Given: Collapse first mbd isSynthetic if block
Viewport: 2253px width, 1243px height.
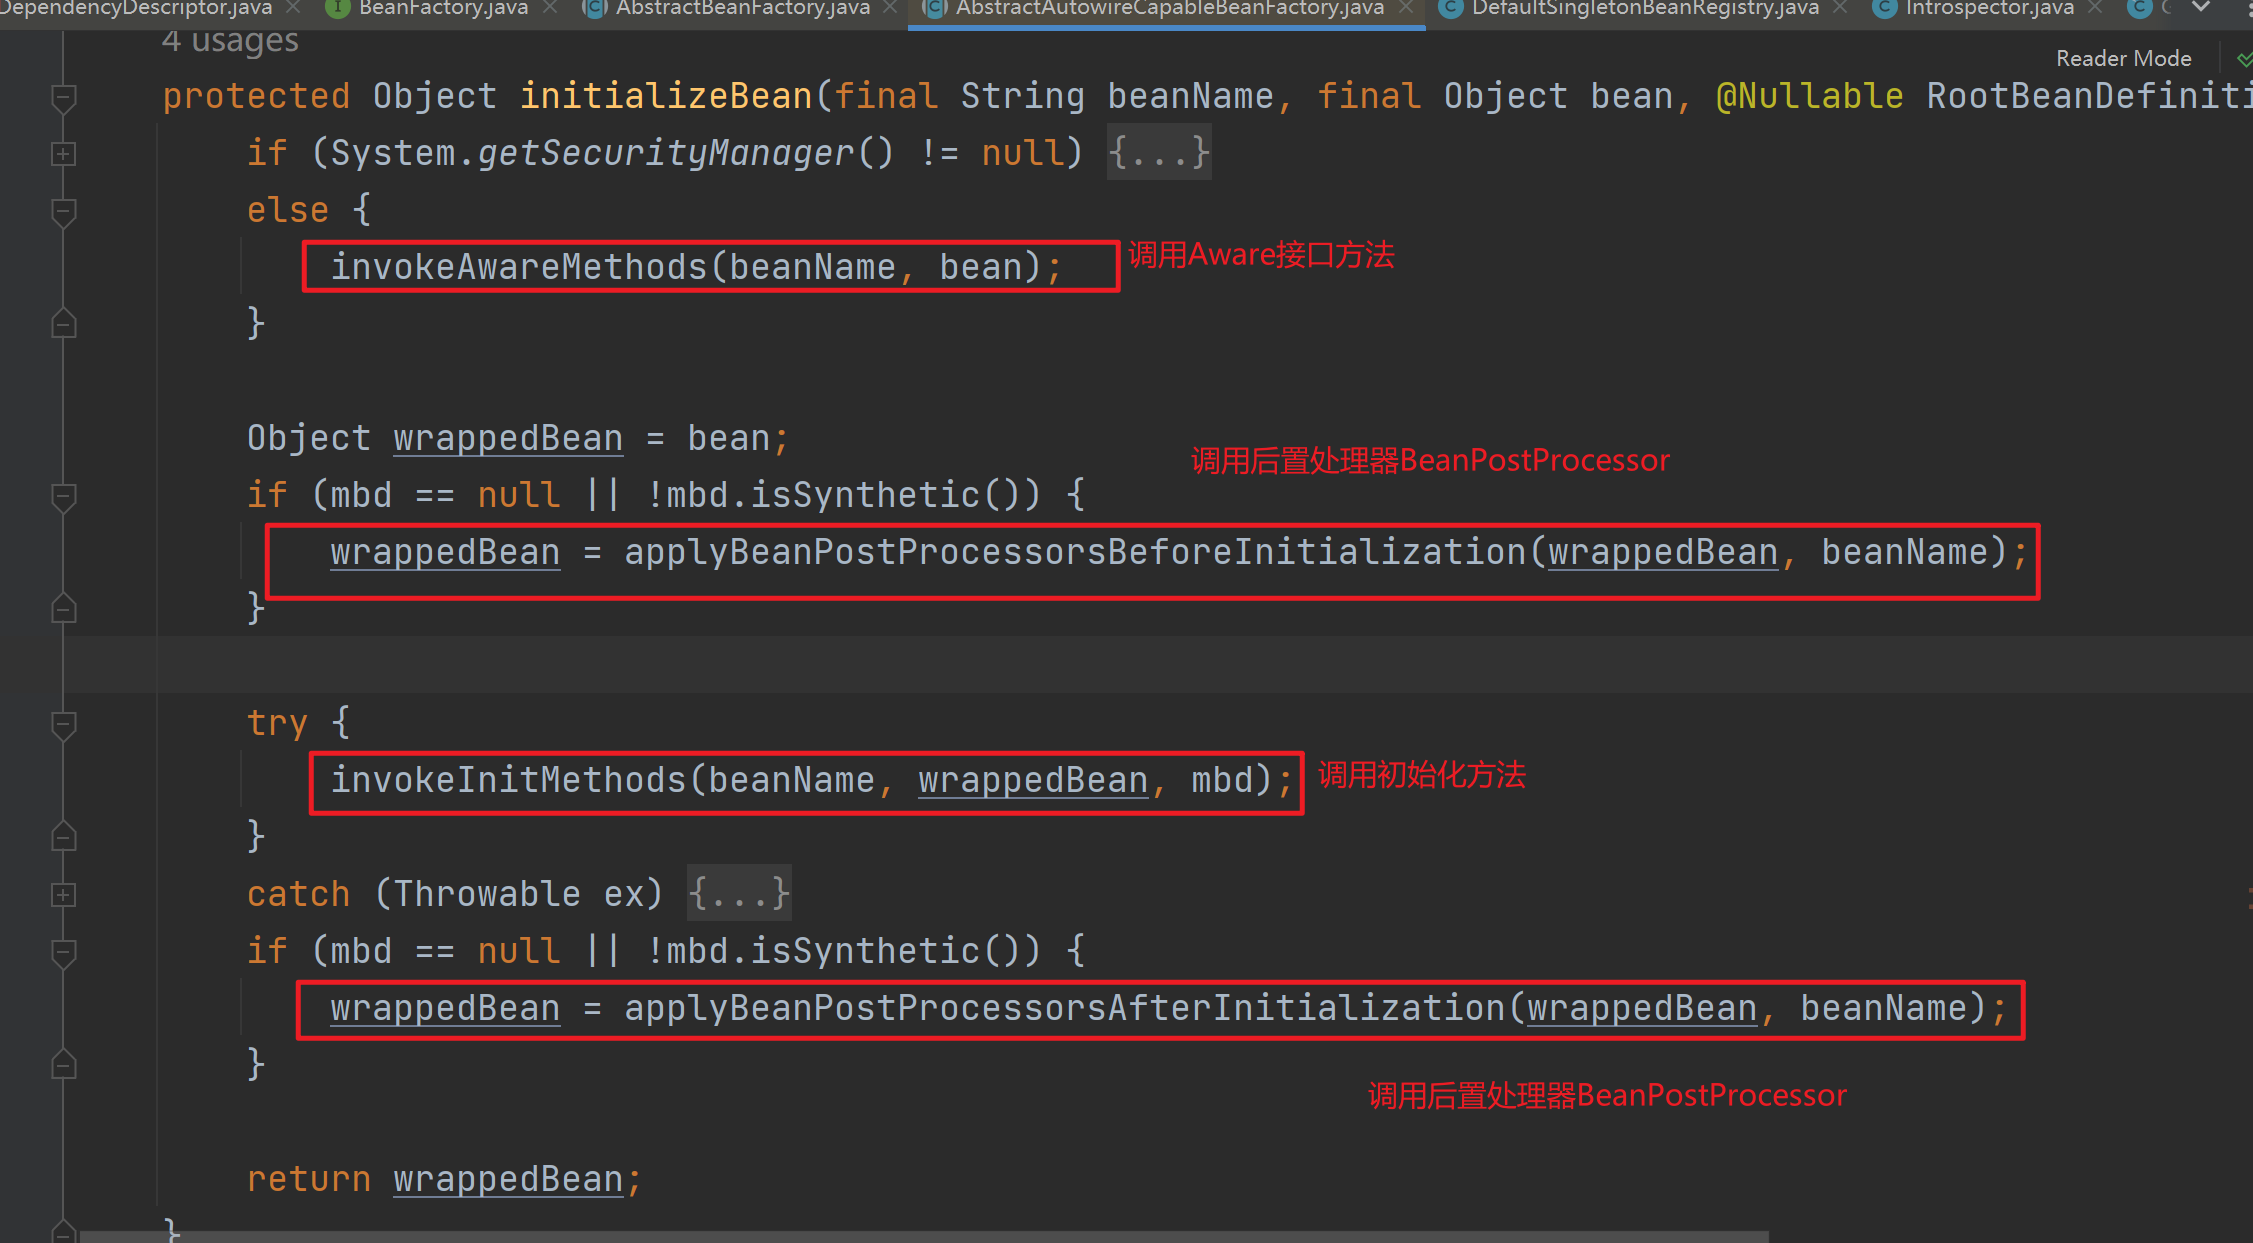Looking at the screenshot, I should pyautogui.click(x=63, y=496).
